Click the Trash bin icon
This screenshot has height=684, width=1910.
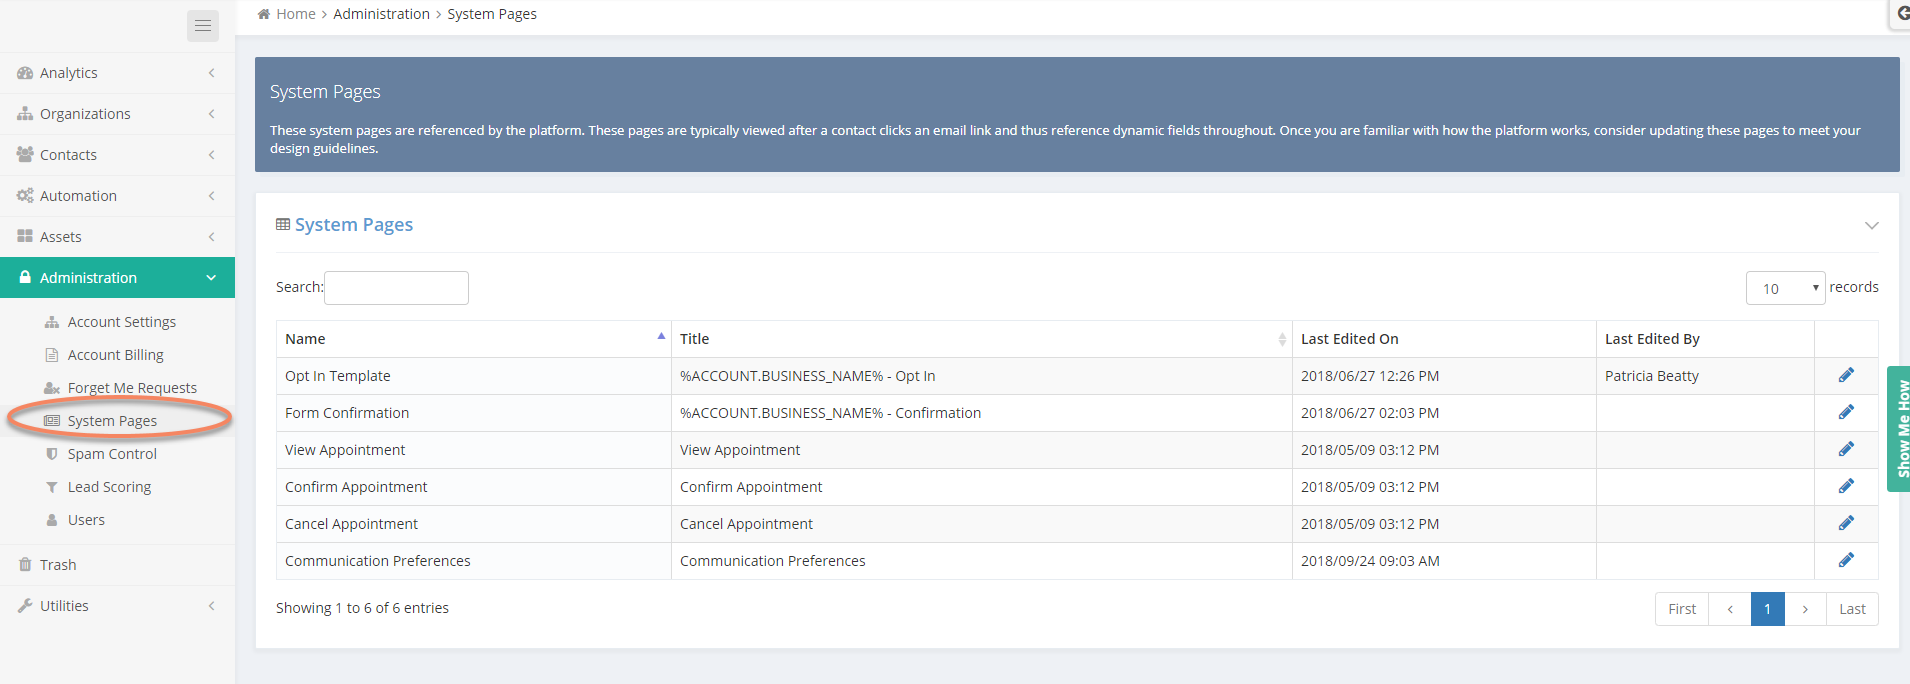[x=25, y=565]
